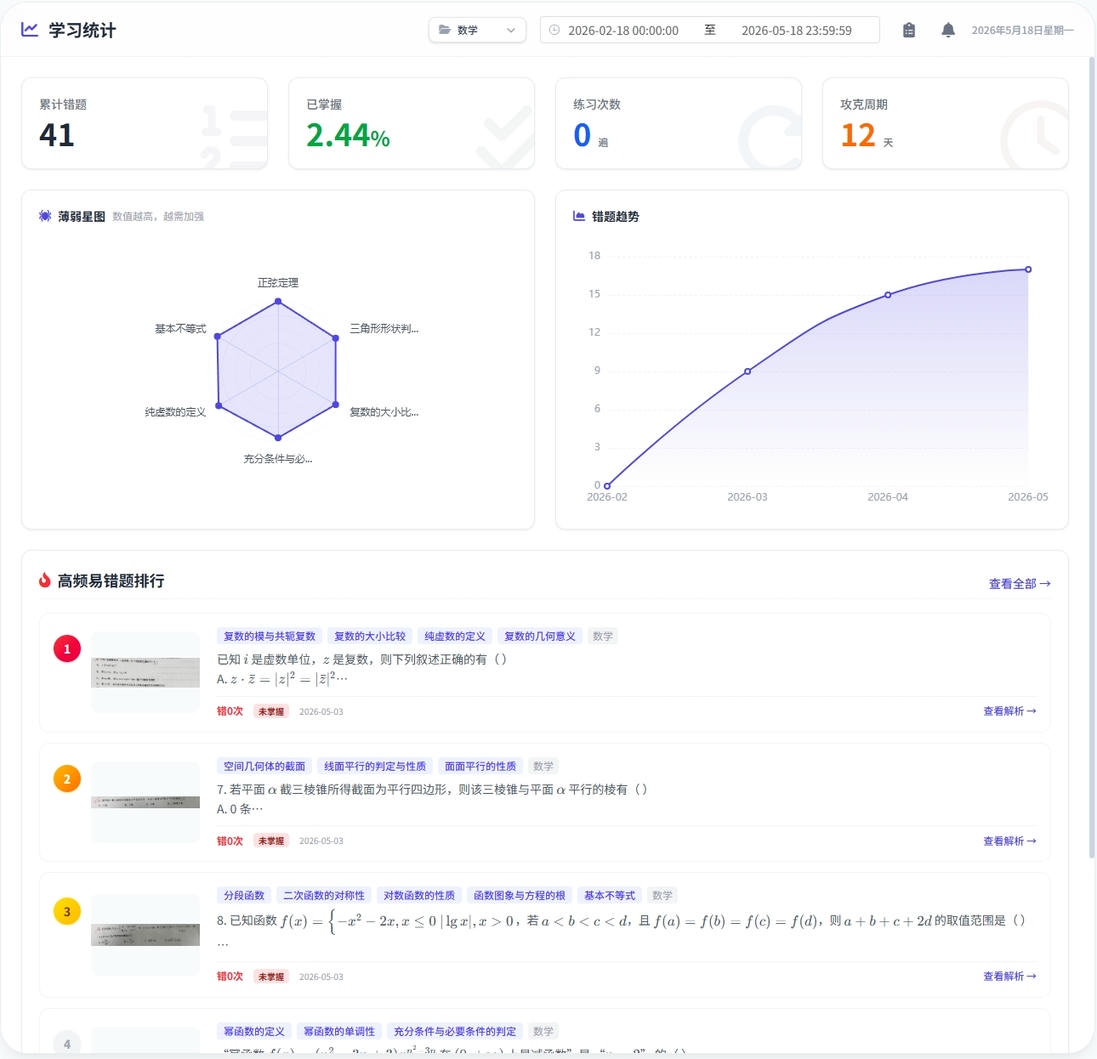This screenshot has width=1097, height=1059.
Task: Select the 分段函数 tag
Action: [x=244, y=895]
